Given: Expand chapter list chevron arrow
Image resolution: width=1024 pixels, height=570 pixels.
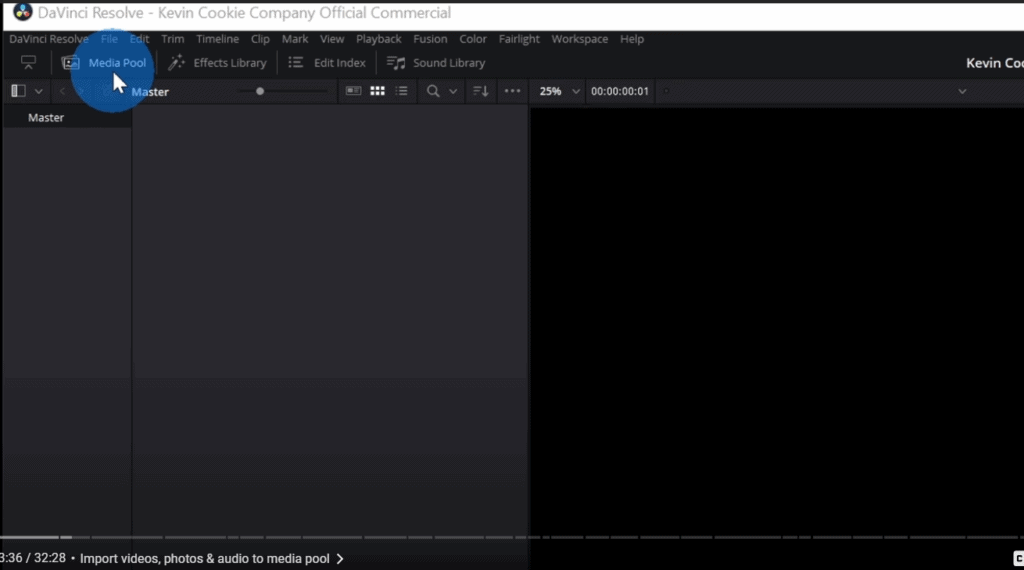Looking at the screenshot, I should (340, 559).
